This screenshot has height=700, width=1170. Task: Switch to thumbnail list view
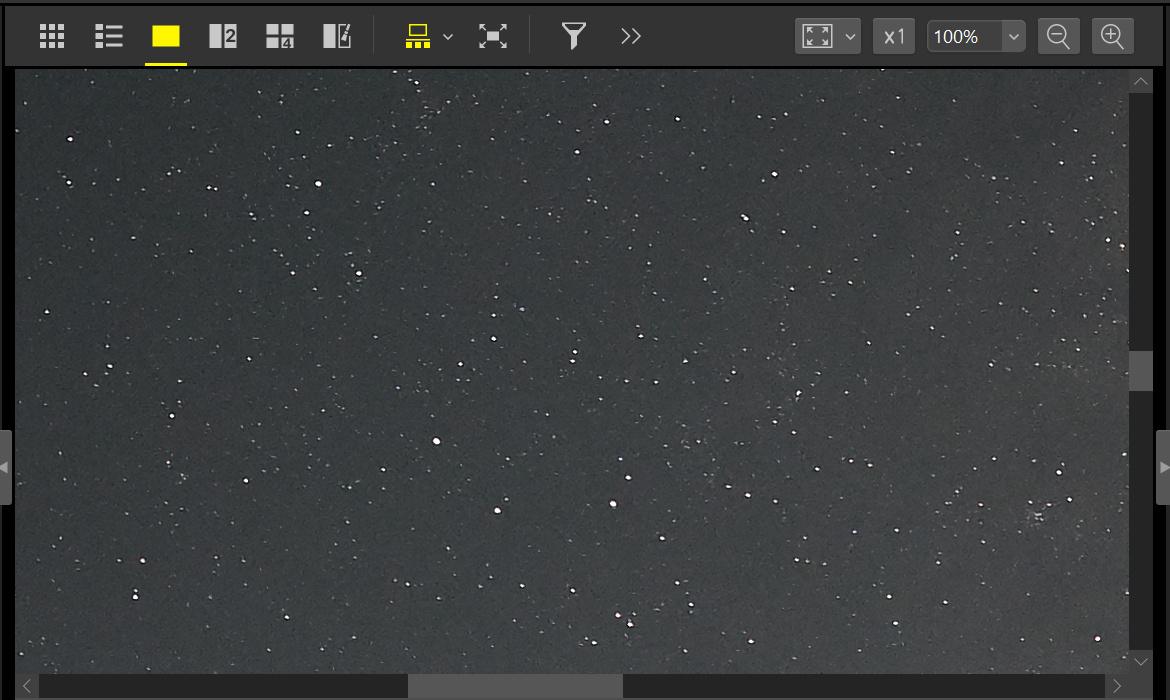click(x=108, y=37)
